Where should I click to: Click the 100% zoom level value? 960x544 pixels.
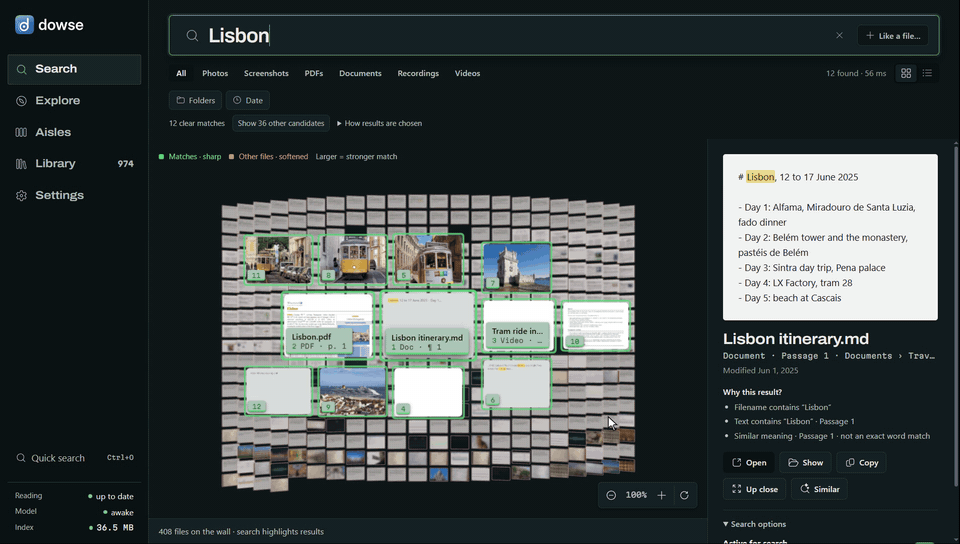[636, 495]
